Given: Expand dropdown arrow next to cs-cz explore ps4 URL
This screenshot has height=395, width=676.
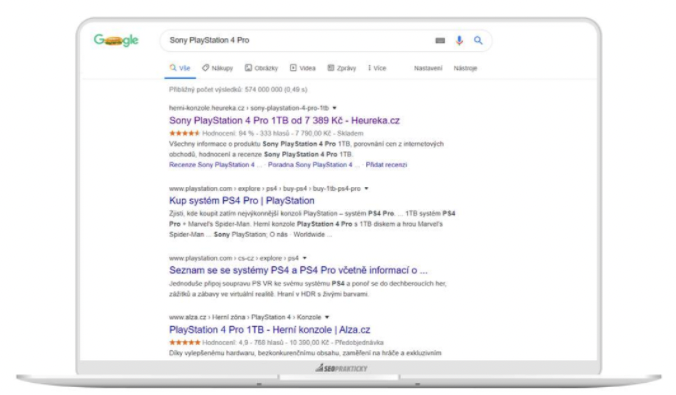Looking at the screenshot, I should point(304,258).
